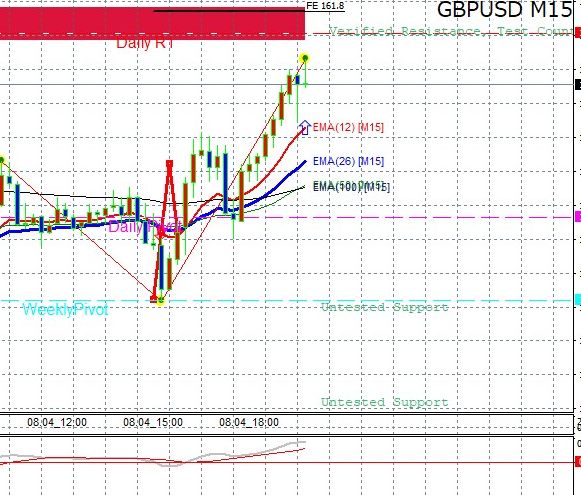581x495 pixels.
Task: Select the yellow swing-low marker near WeeklyPivot
Action: (160, 300)
